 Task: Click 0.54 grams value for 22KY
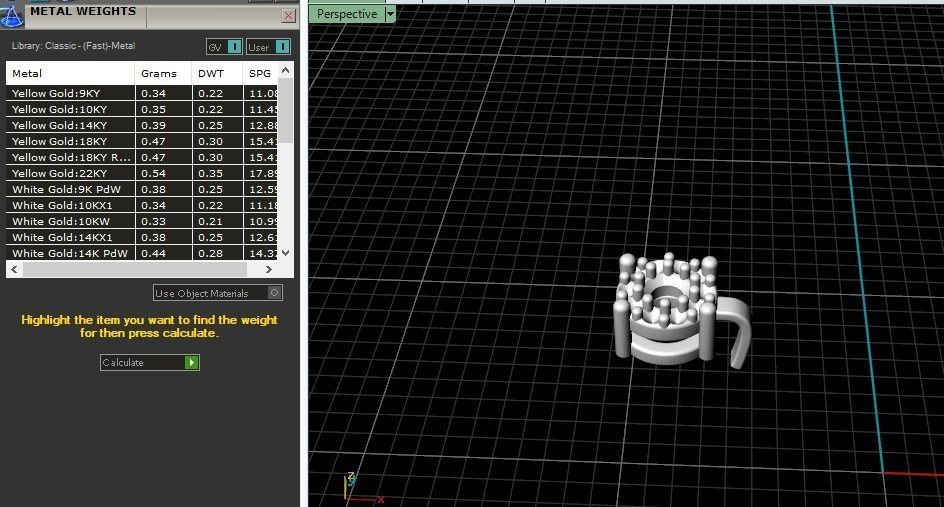(154, 173)
